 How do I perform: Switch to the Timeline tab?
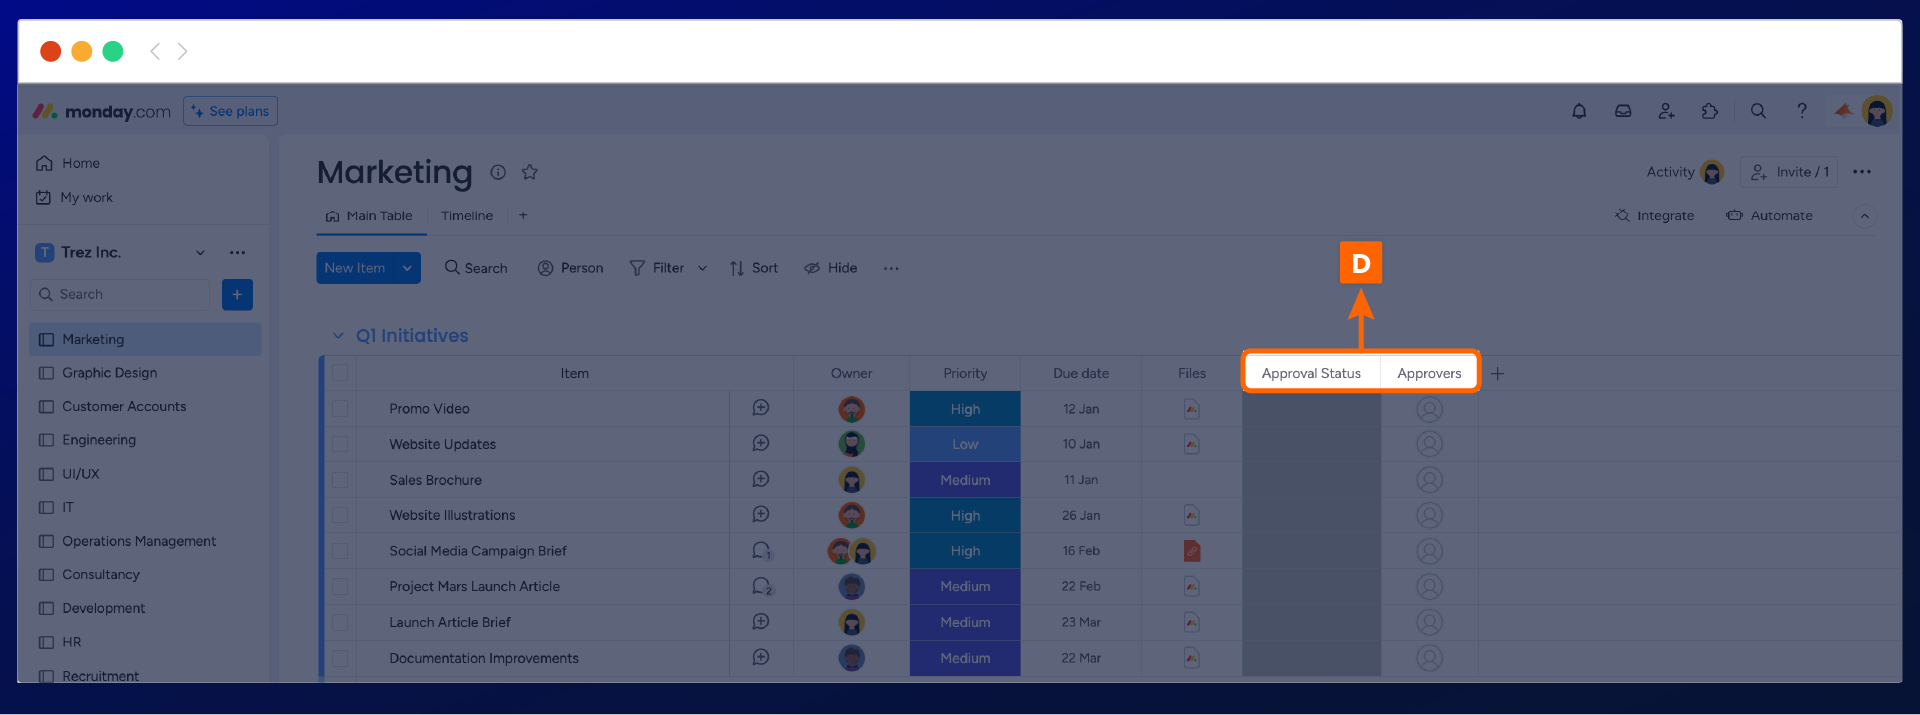(x=467, y=216)
